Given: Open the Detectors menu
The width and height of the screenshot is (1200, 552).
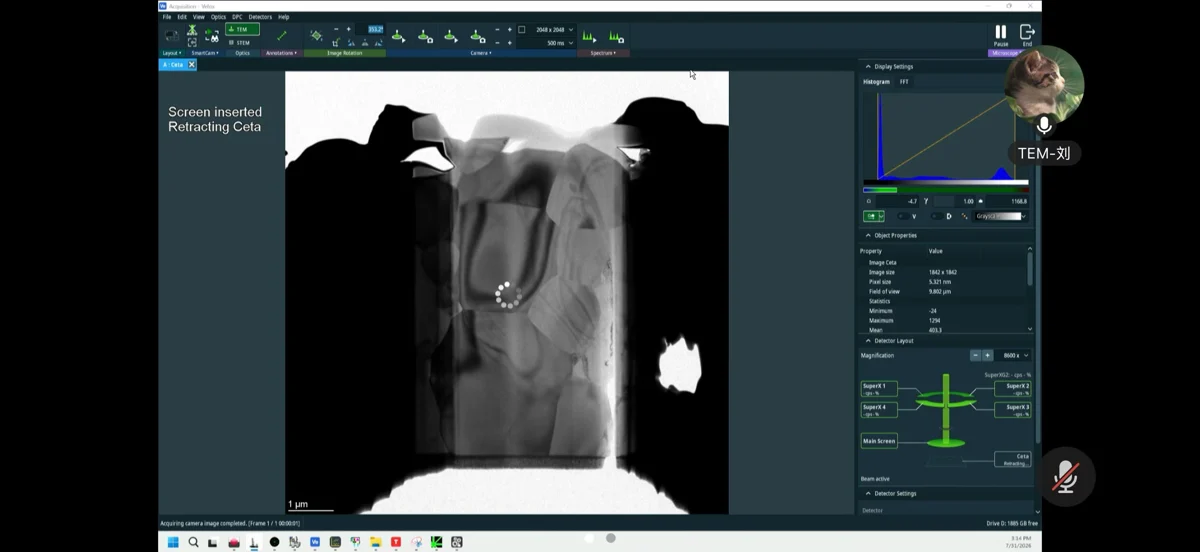Looking at the screenshot, I should coord(260,17).
